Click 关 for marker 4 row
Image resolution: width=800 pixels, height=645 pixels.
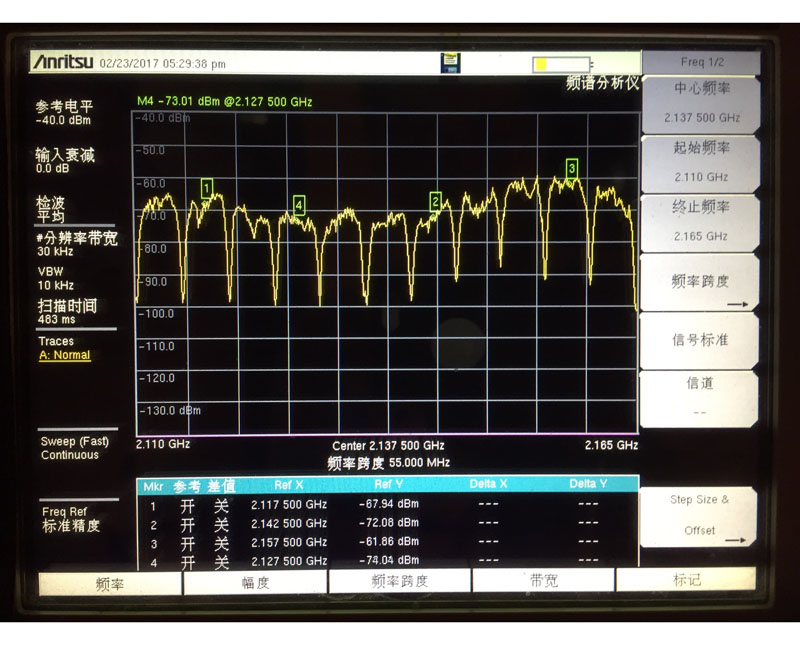[x=221, y=562]
